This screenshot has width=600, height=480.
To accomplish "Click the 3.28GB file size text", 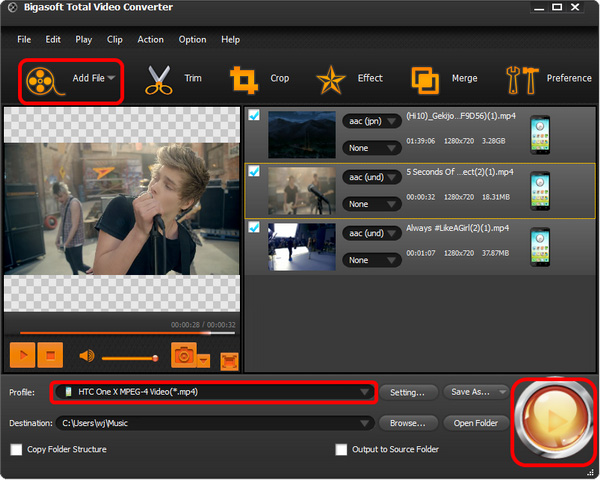I will (x=494, y=141).
